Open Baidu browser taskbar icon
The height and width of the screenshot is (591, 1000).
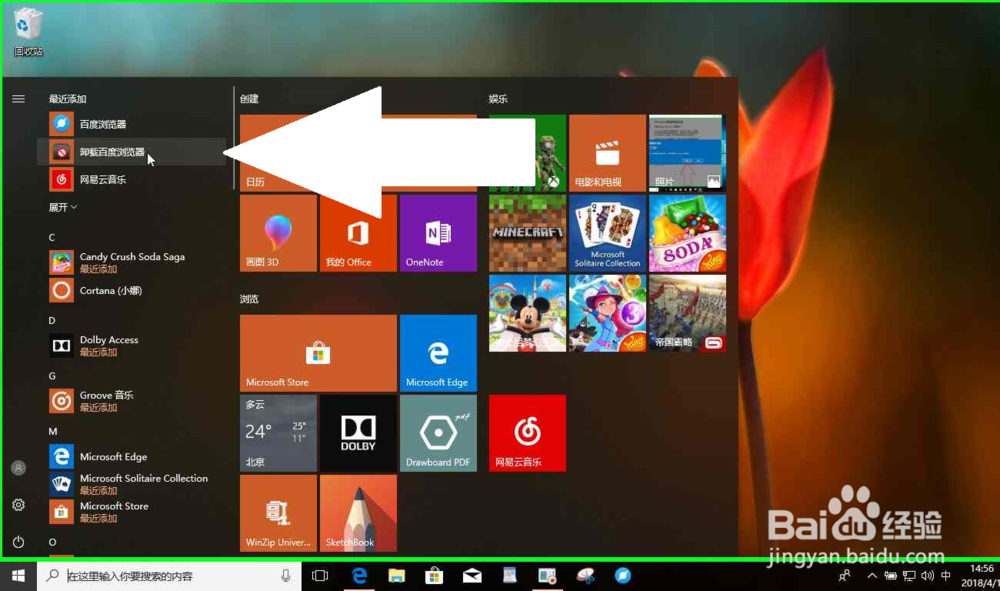(x=622, y=576)
